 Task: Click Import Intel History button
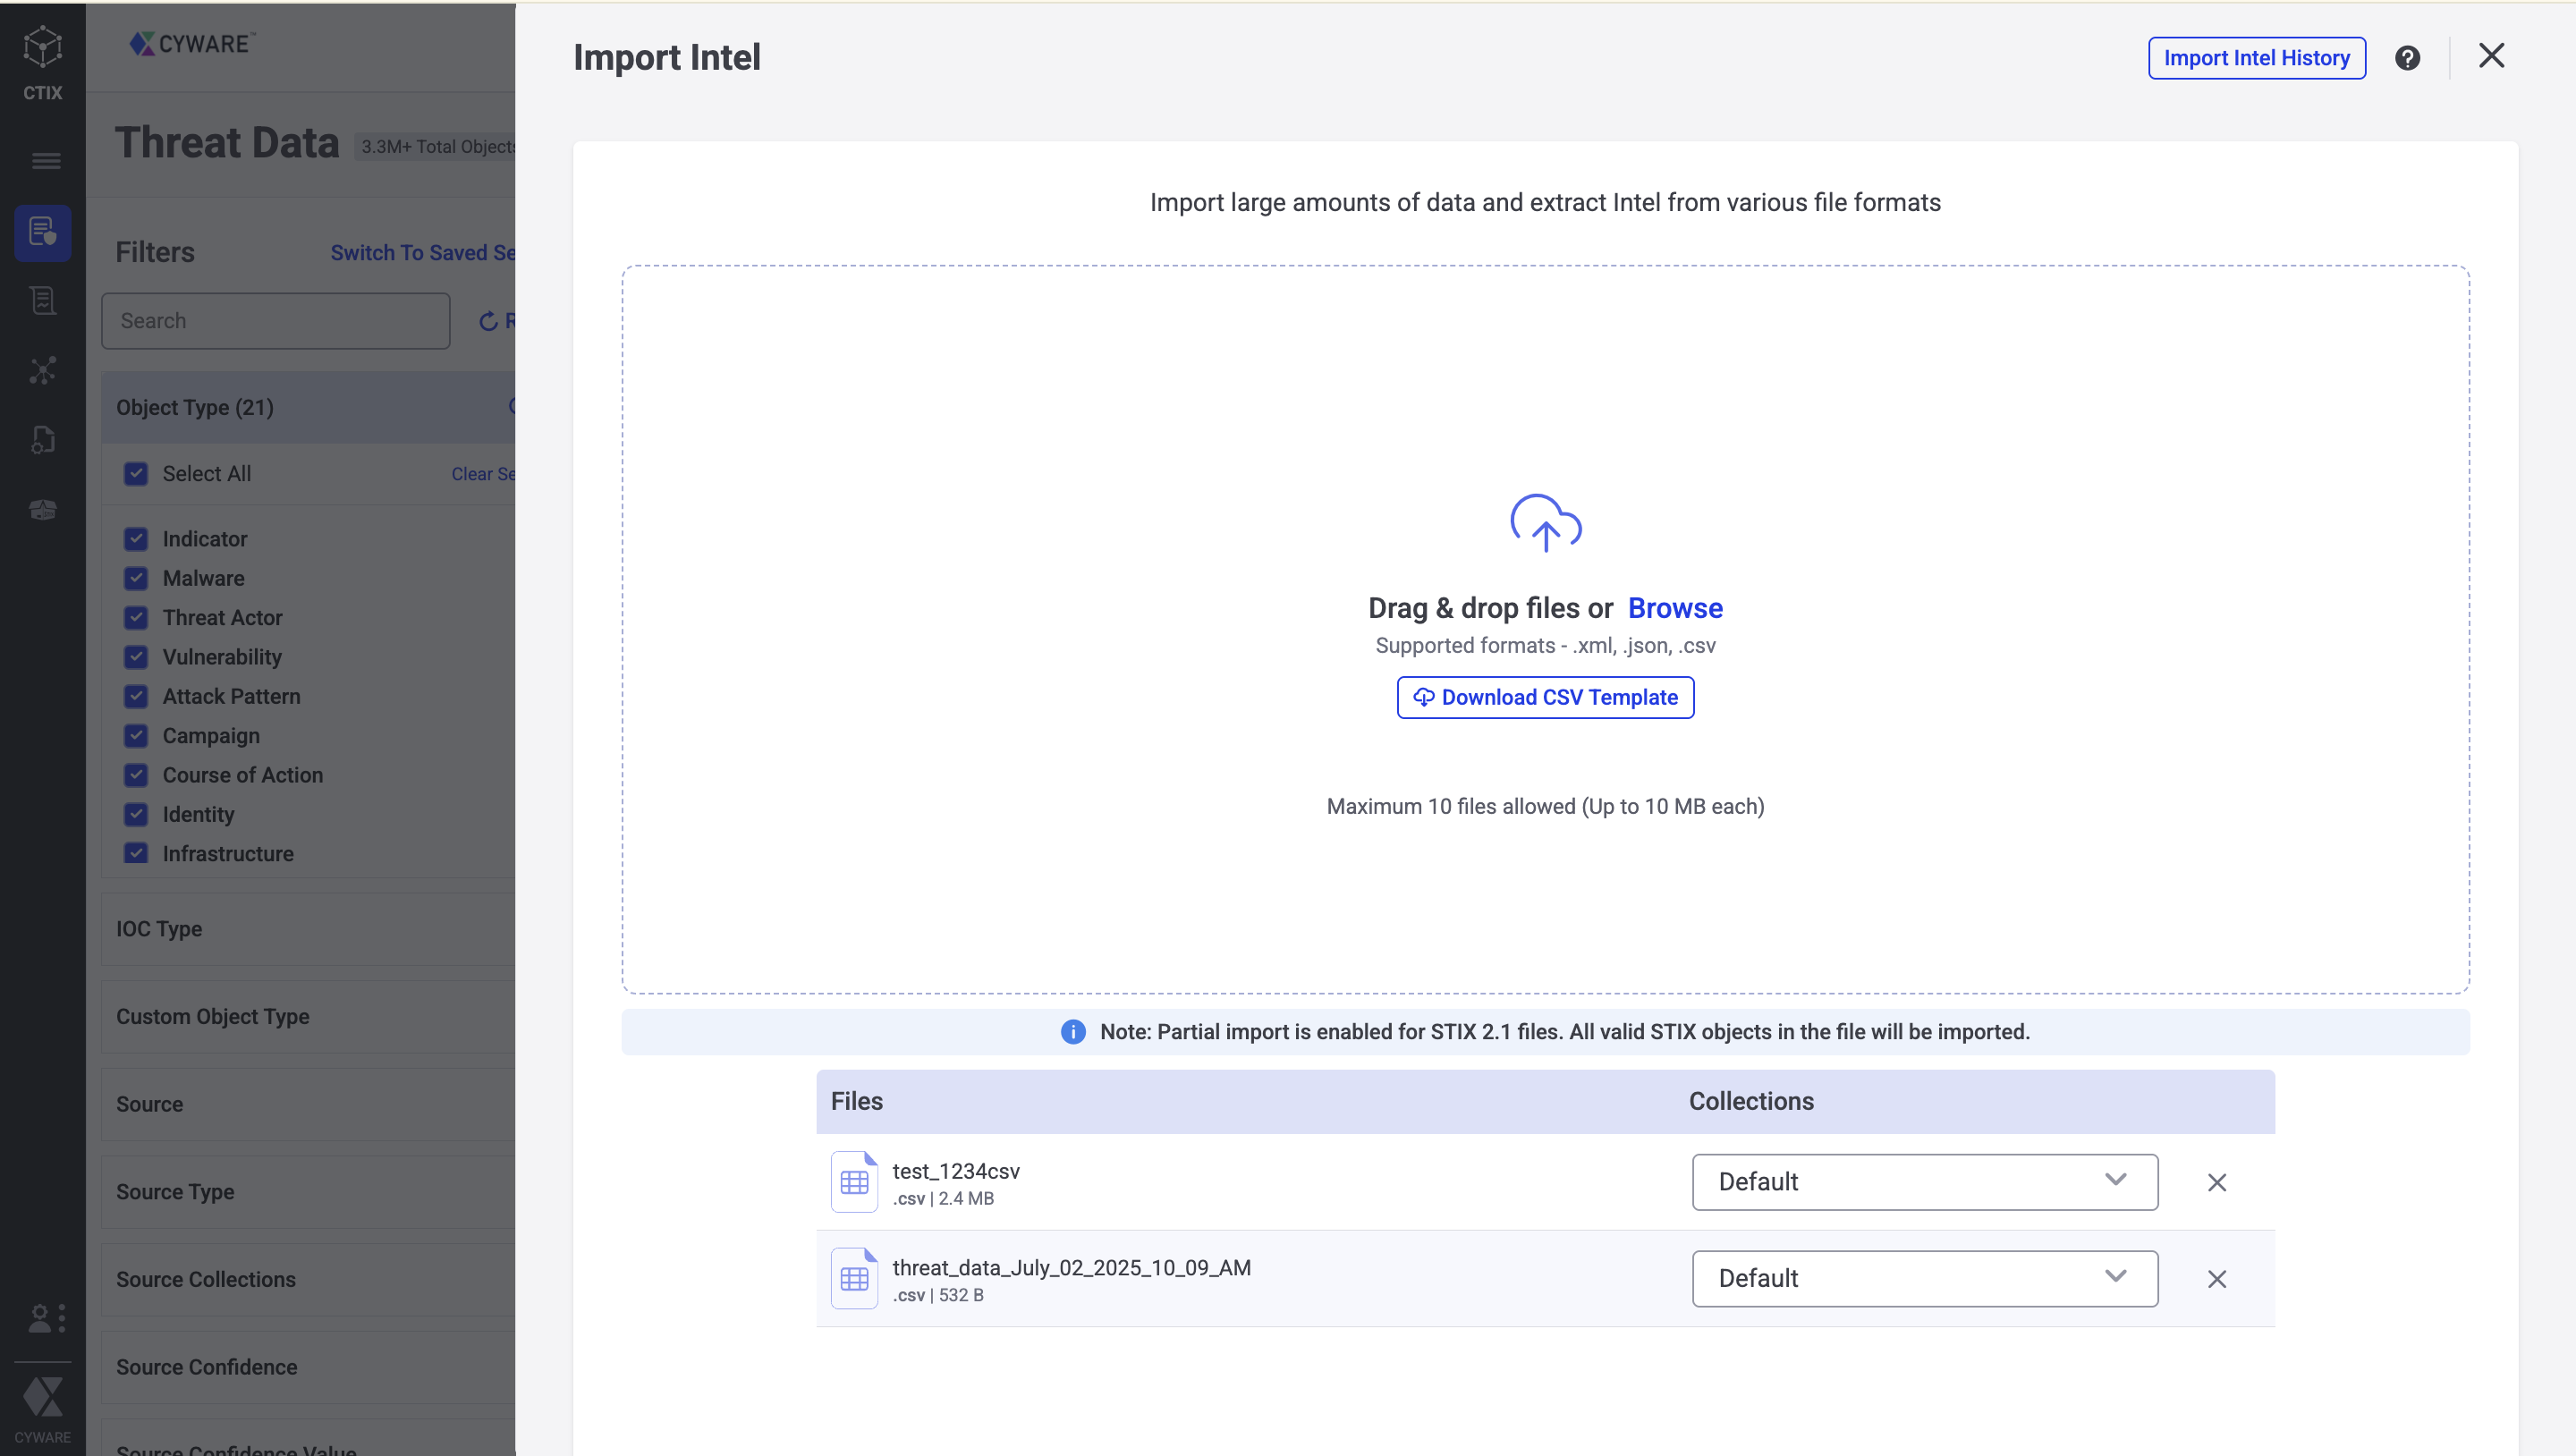point(2256,58)
